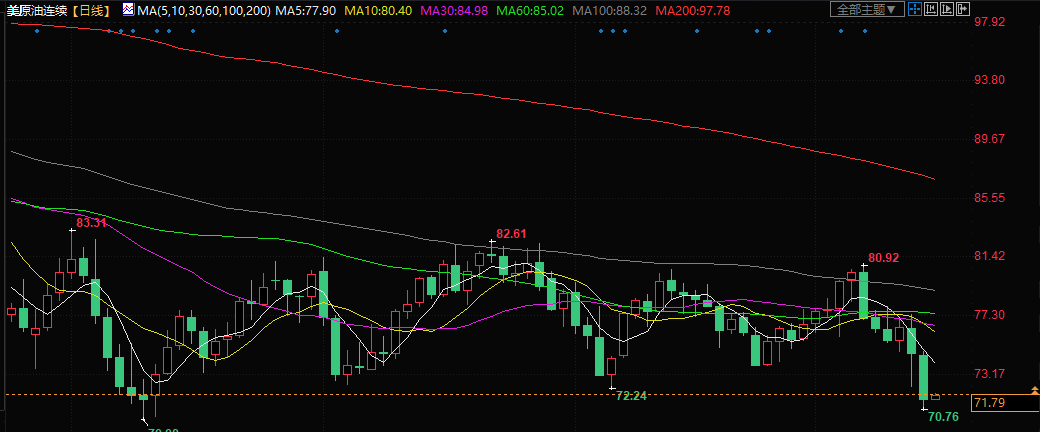Click the MA5:77.90 legend value

click(305, 10)
